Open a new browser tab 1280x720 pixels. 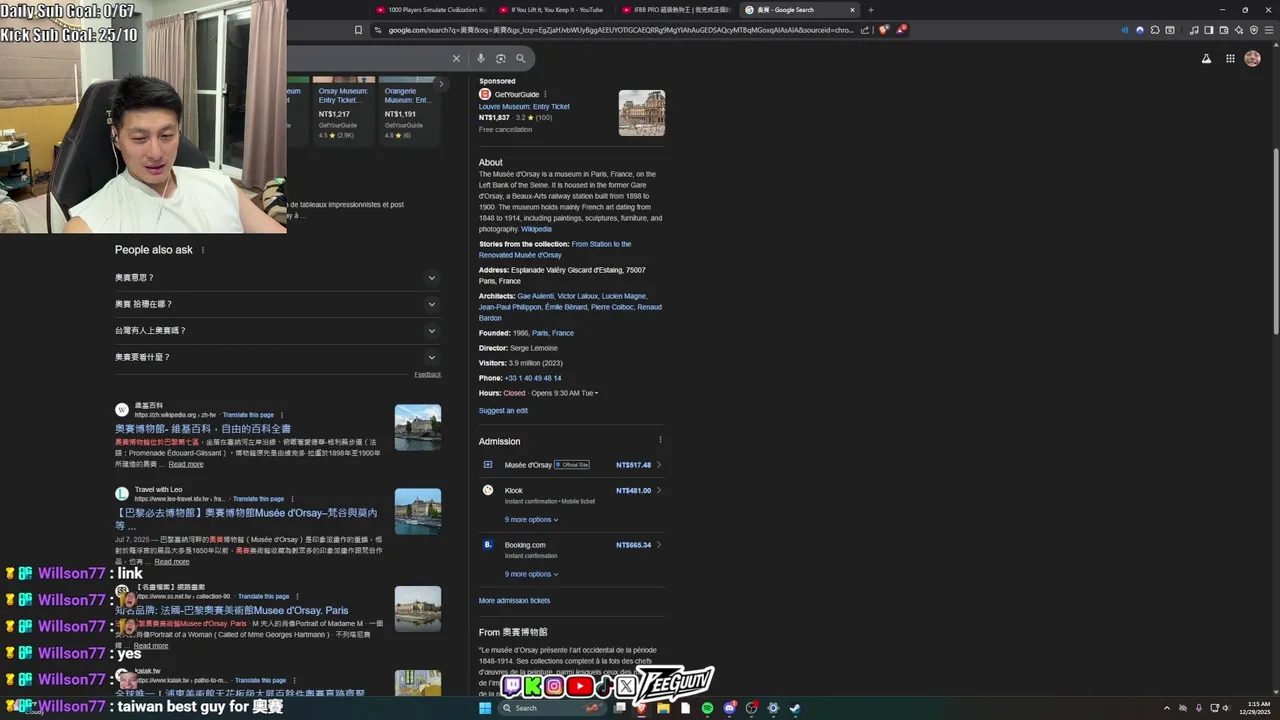click(x=870, y=10)
